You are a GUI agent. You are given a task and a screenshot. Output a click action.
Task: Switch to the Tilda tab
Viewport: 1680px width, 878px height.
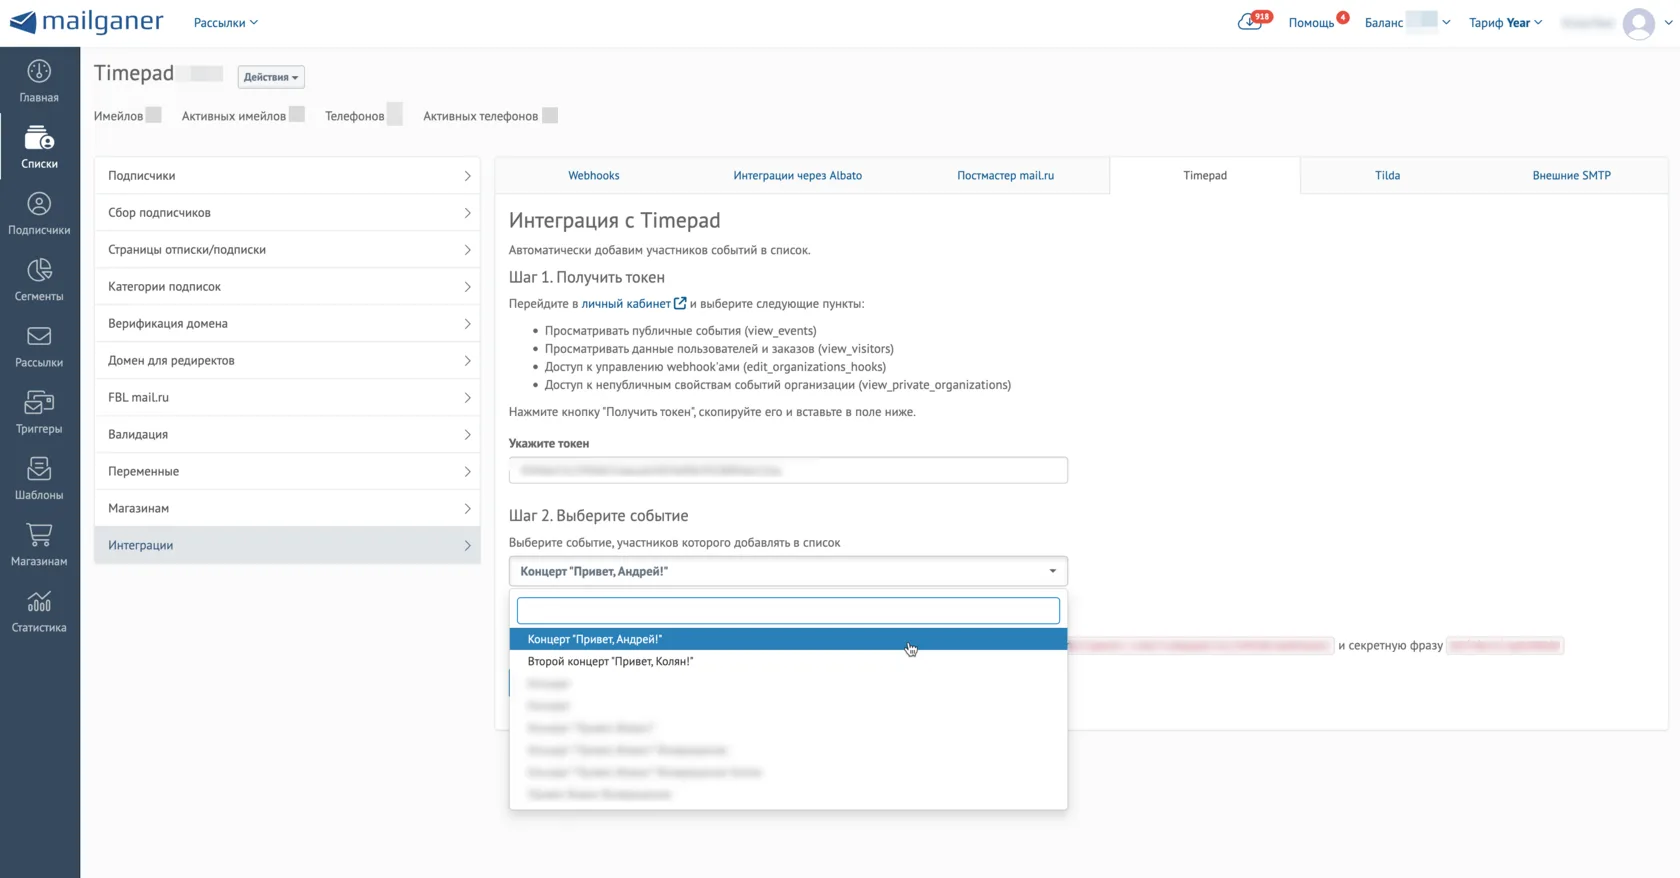pyautogui.click(x=1387, y=175)
